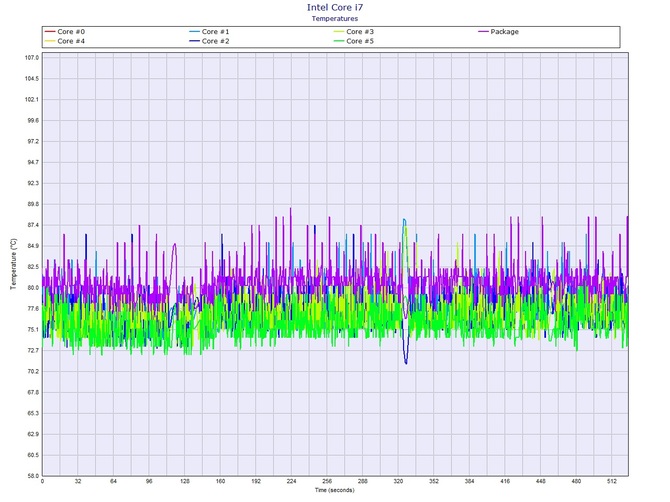The image size is (670, 502).
Task: Click the Core #3 legend entry
Action: click(354, 32)
